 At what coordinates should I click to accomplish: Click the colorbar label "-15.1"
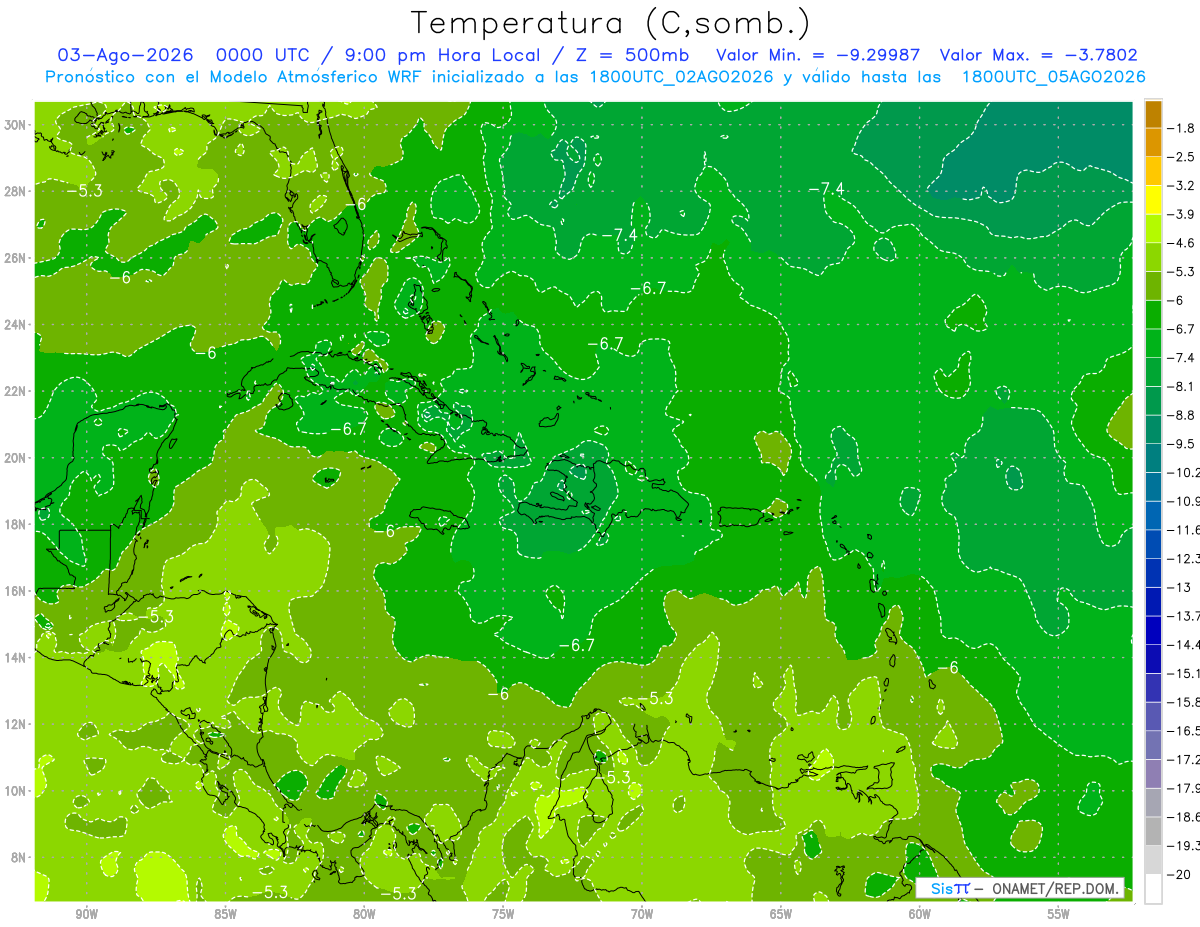[x=1183, y=673]
